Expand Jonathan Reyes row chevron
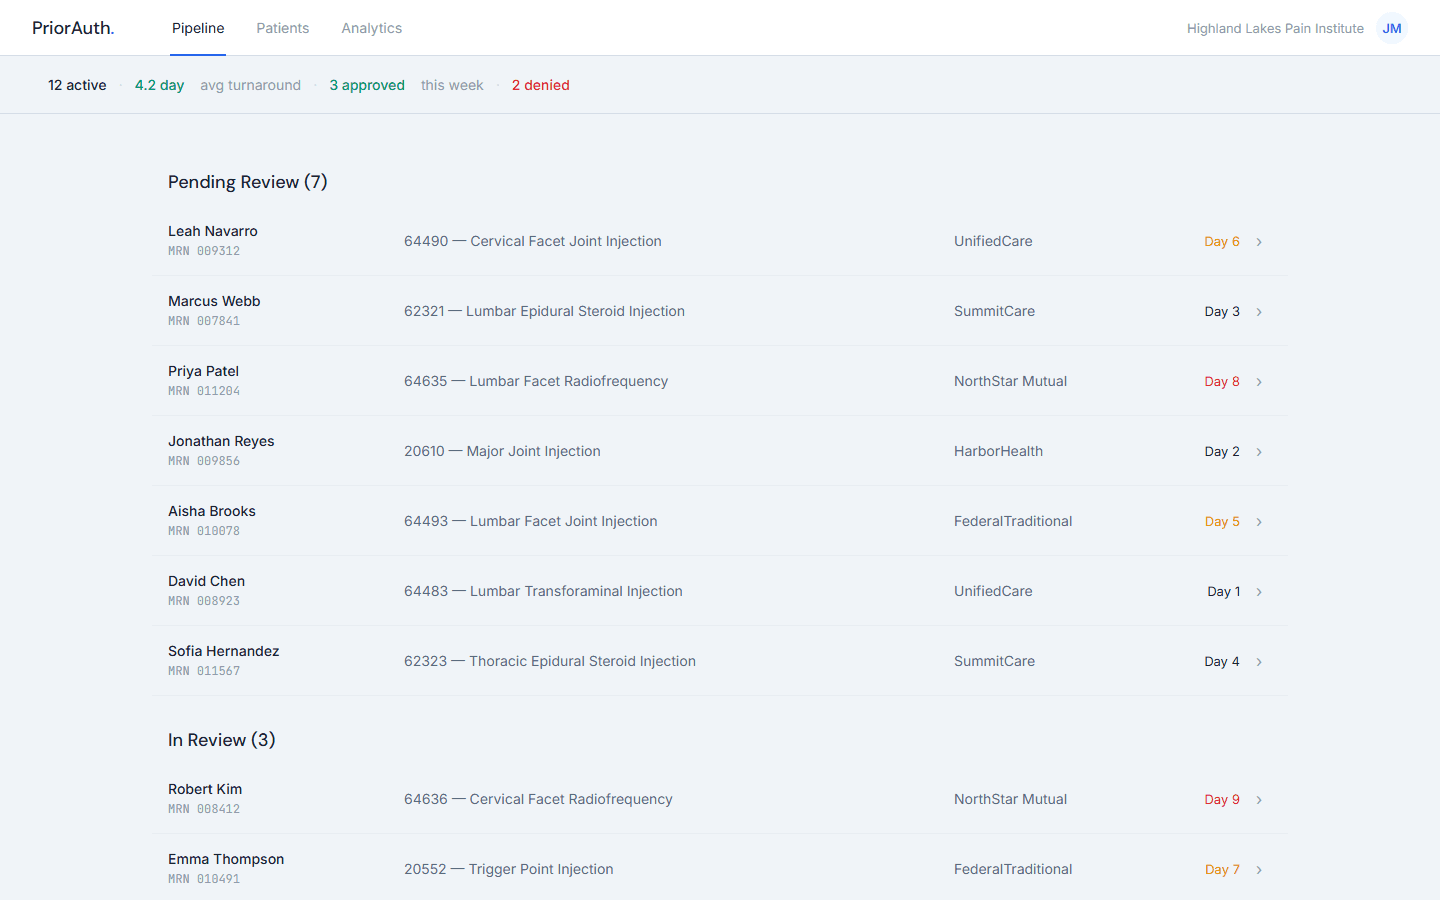 point(1259,452)
